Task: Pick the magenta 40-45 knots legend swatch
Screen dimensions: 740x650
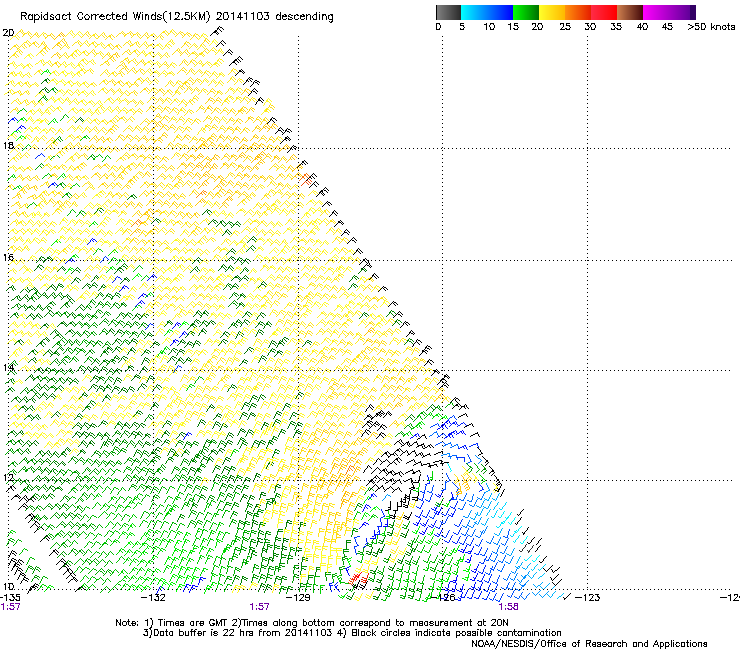Action: 656,12
